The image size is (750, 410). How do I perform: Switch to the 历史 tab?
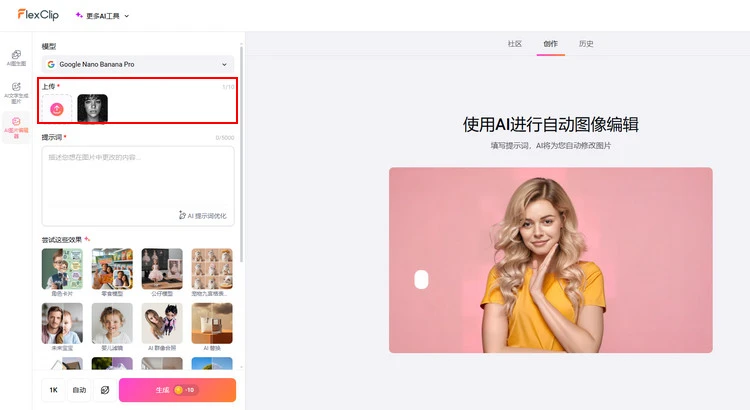coord(586,44)
